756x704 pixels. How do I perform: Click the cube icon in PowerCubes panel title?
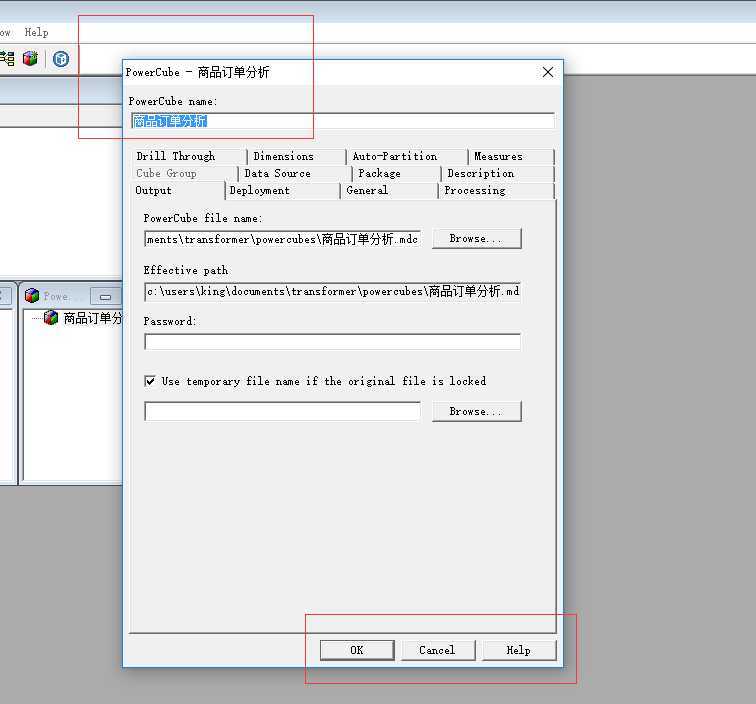pyautogui.click(x=32, y=296)
